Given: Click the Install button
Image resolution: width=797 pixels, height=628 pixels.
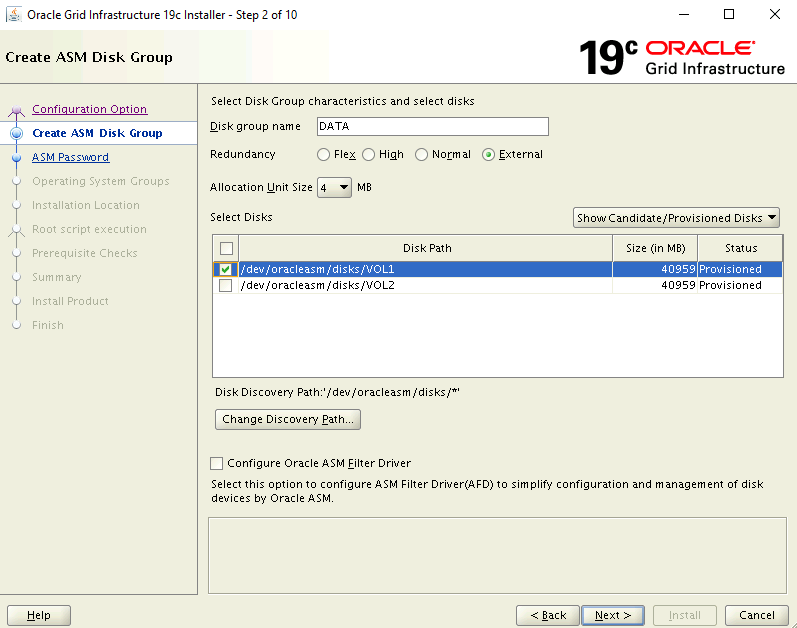Looking at the screenshot, I should (x=685, y=615).
